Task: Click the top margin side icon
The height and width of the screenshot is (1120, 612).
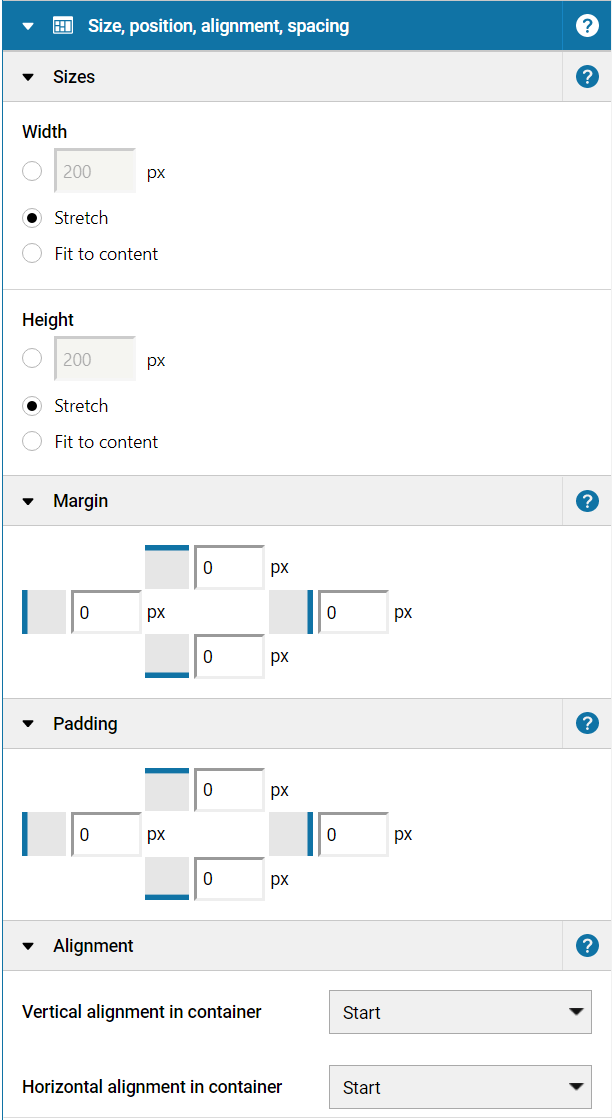Action: [x=167, y=567]
